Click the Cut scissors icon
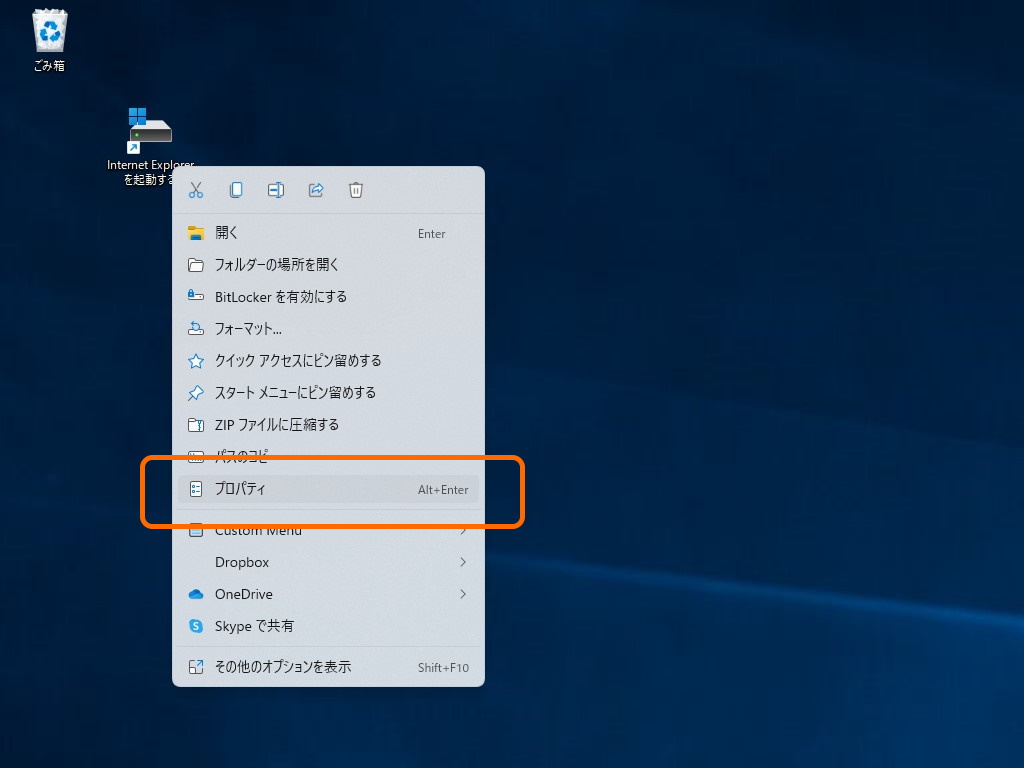 [x=196, y=190]
